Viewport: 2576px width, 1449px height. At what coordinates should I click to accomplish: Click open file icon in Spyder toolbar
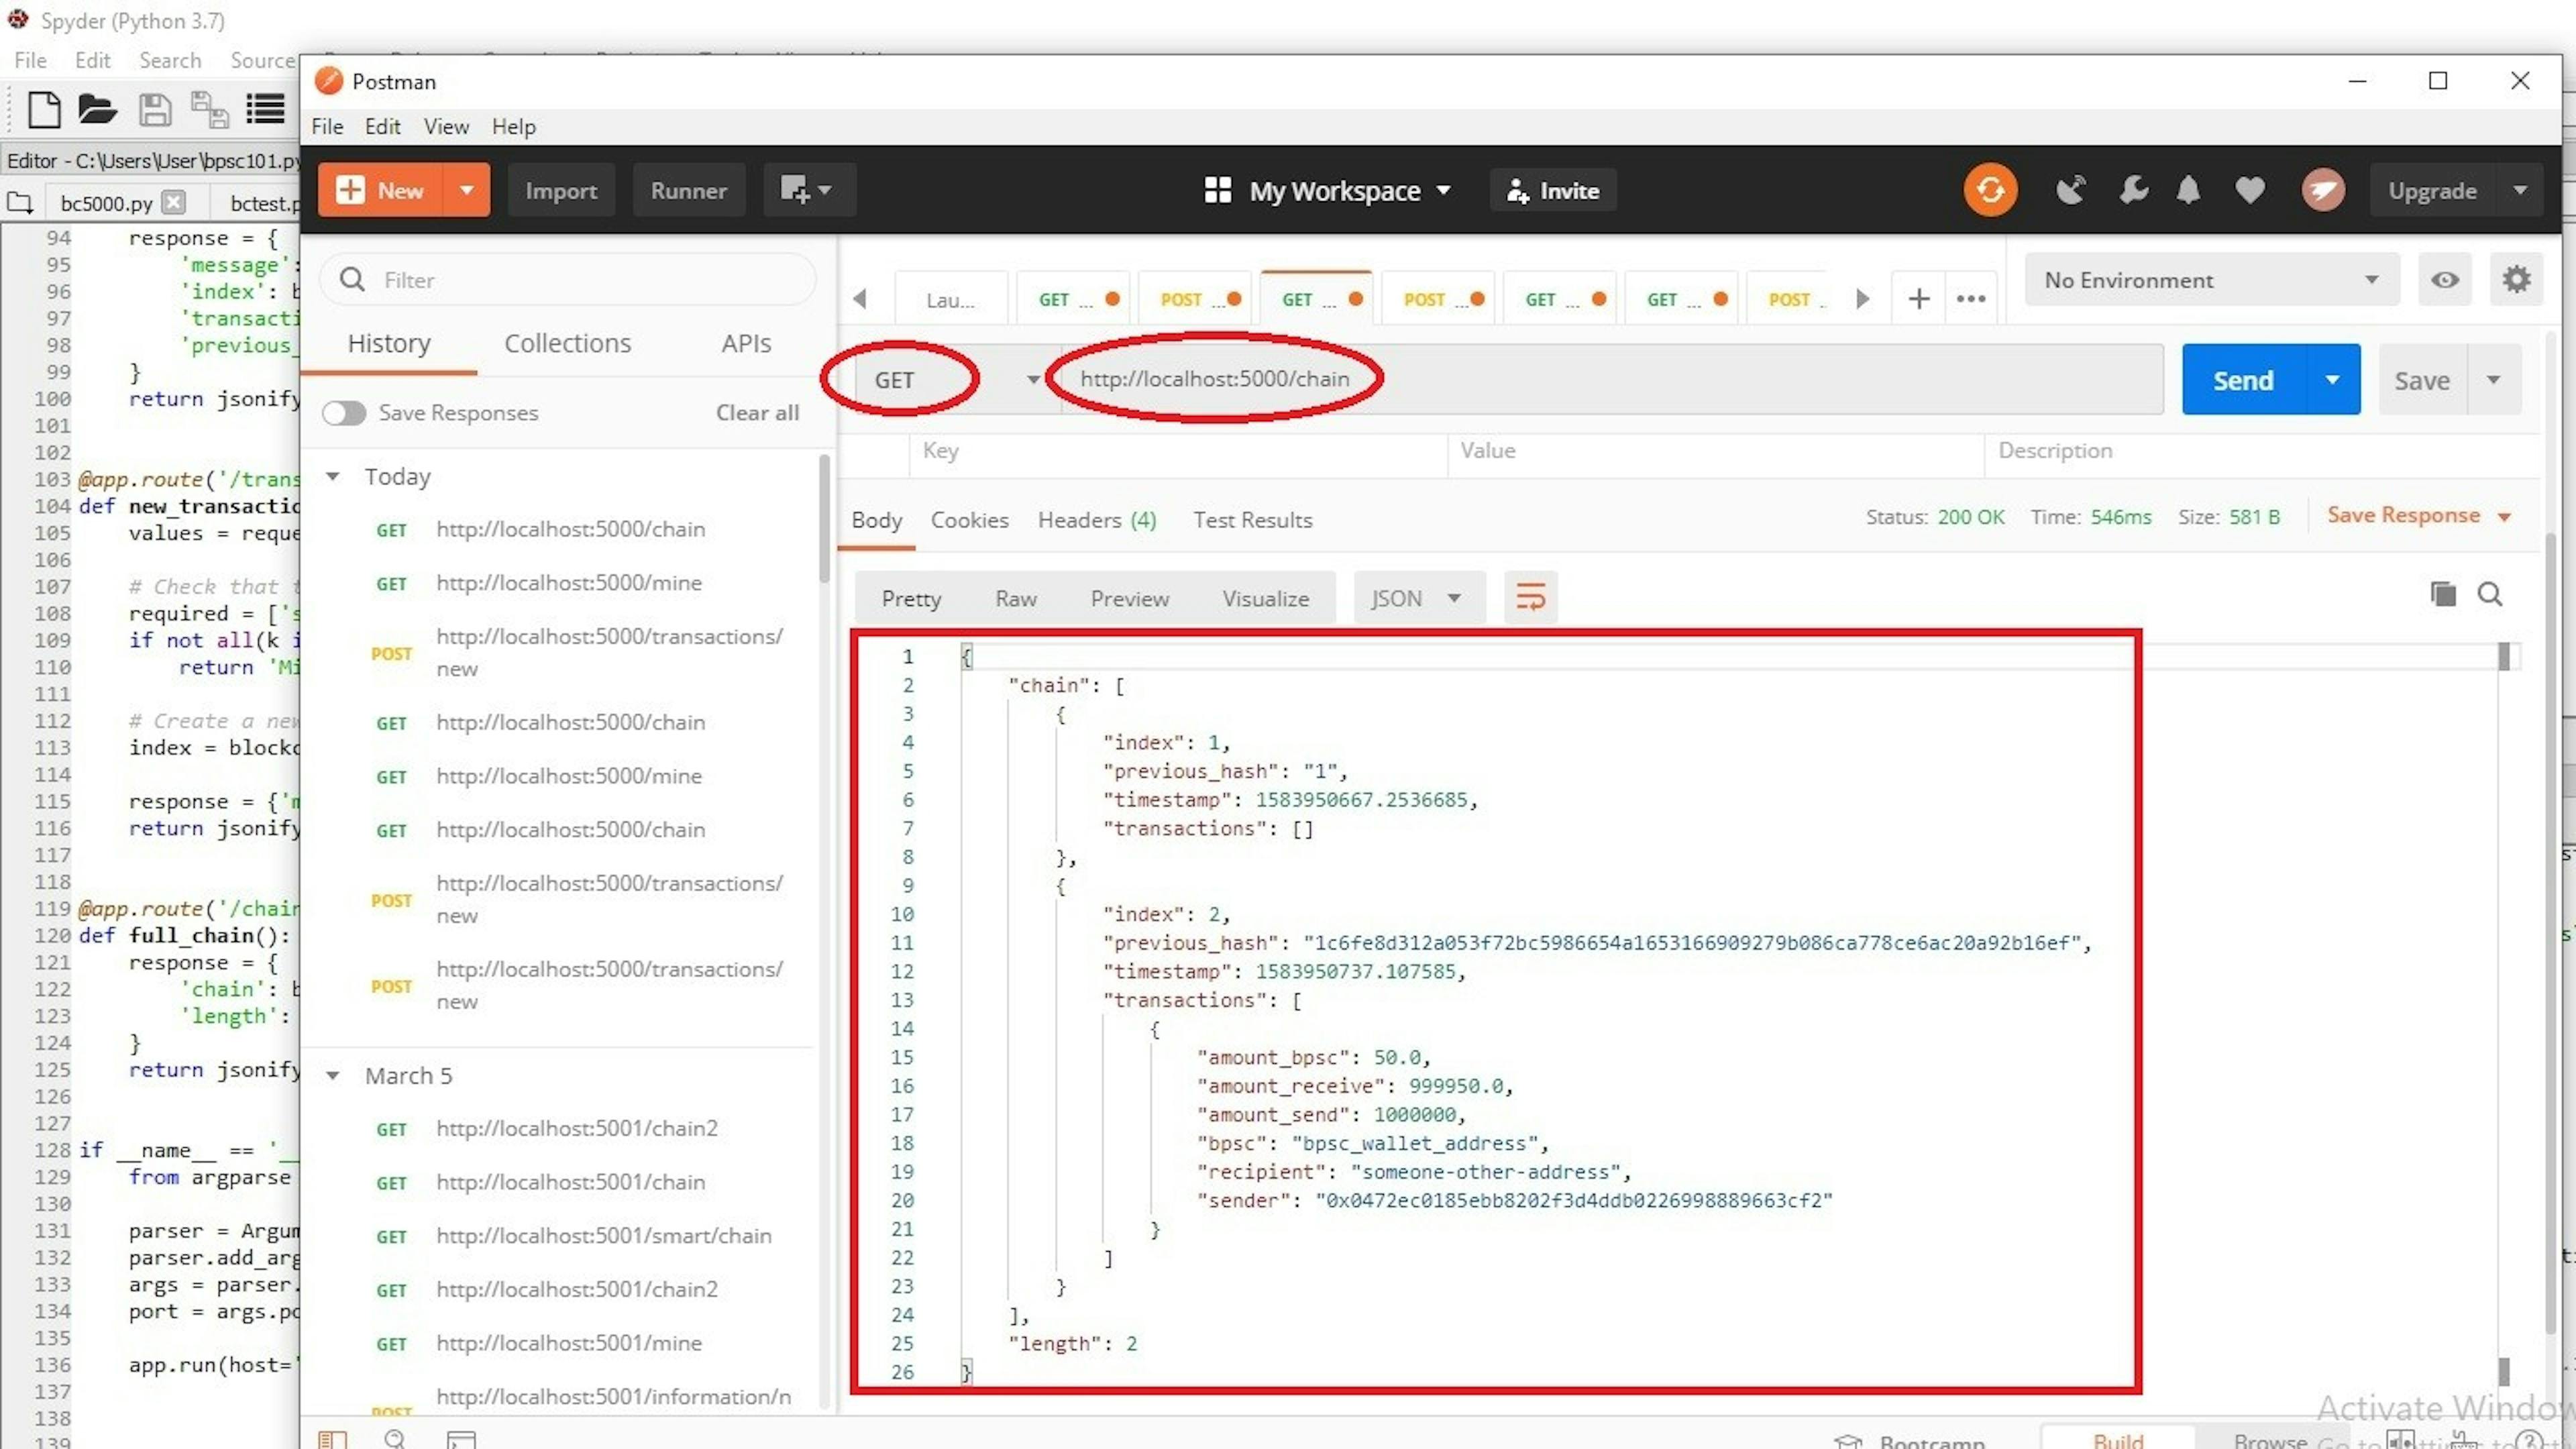click(x=97, y=110)
